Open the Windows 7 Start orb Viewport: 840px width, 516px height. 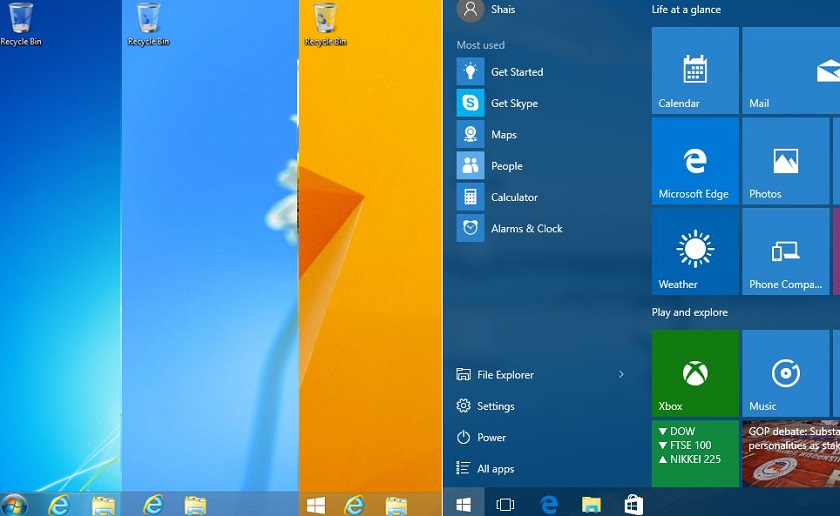(14, 505)
